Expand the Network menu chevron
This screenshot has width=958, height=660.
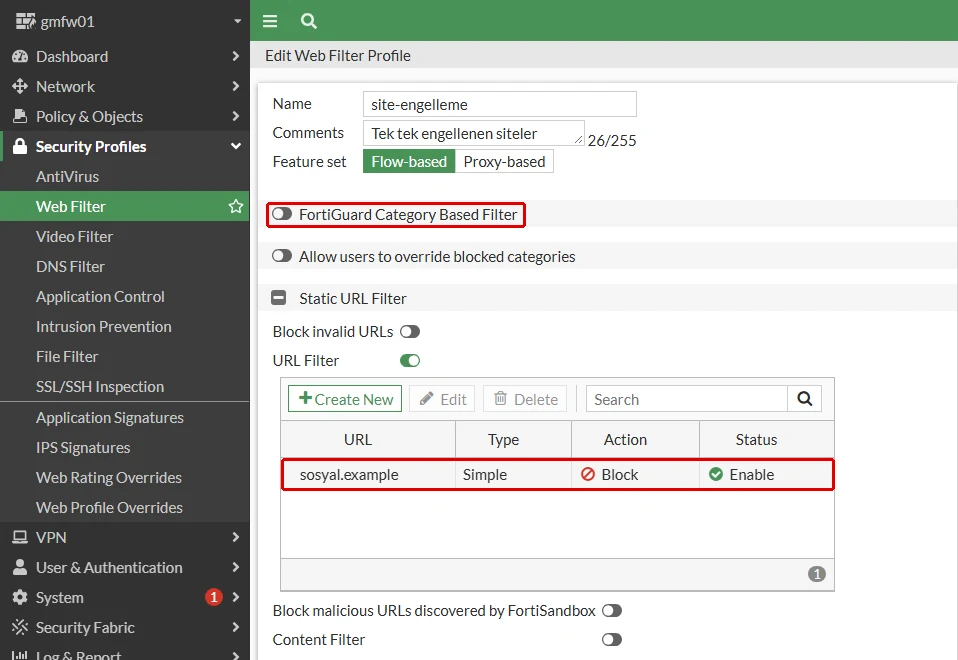coord(236,86)
